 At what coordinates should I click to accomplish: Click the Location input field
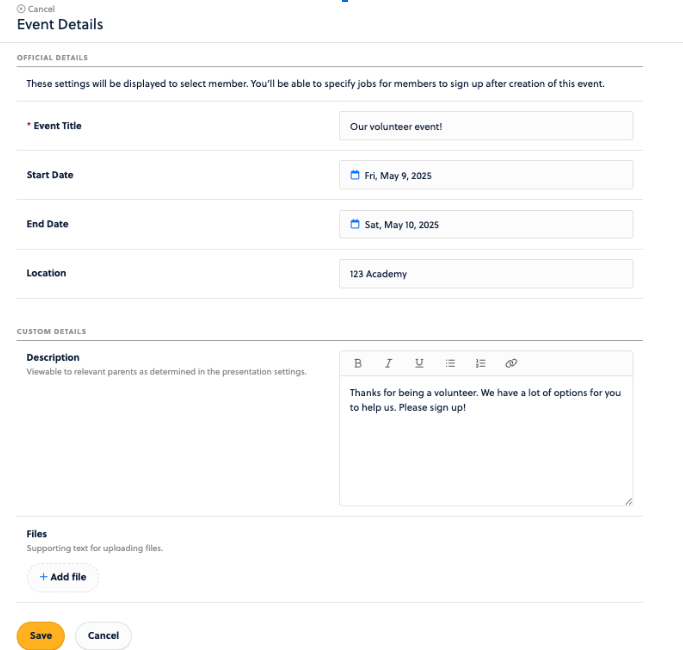(x=486, y=274)
